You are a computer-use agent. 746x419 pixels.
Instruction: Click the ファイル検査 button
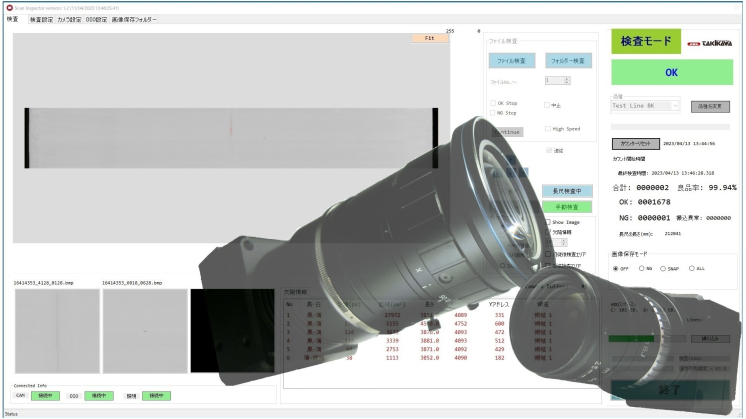(x=512, y=61)
